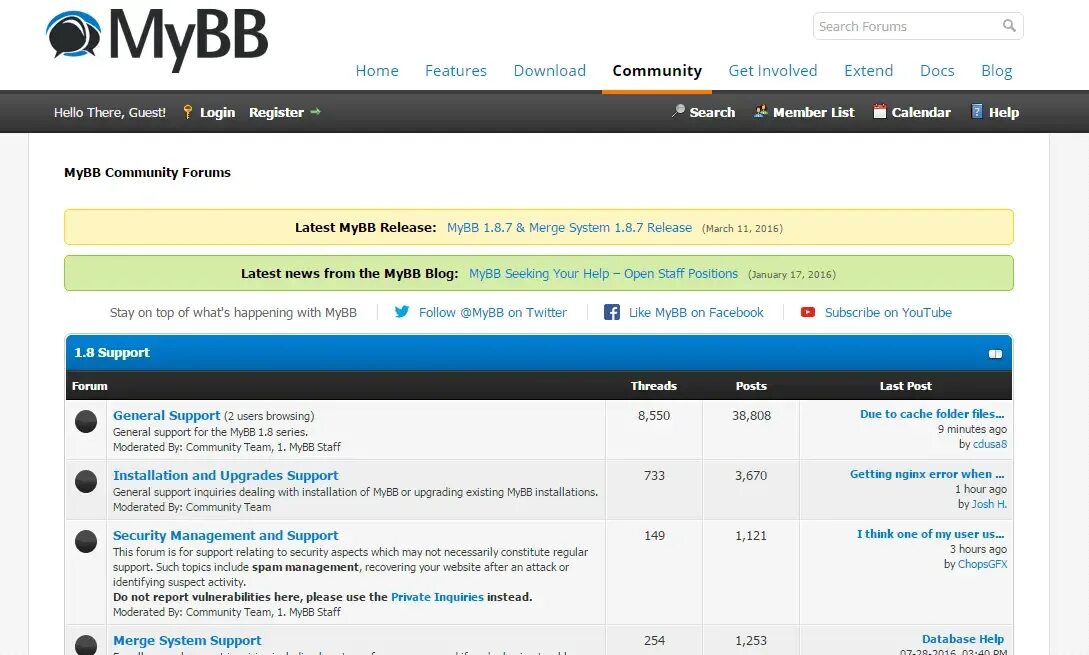Open last post 'Due to cache folder files...'
1089x655 pixels.
click(x=932, y=414)
